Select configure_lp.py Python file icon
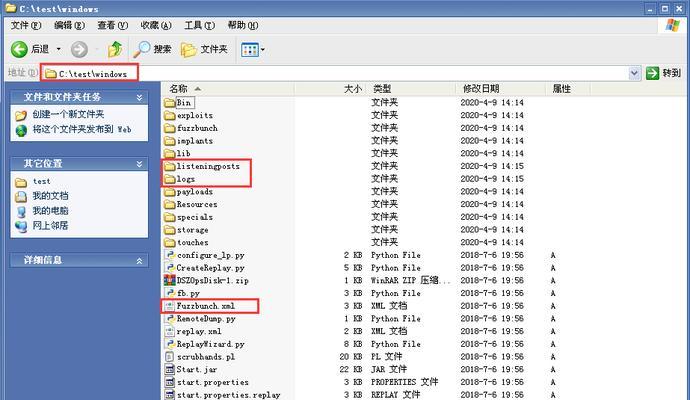 click(169, 255)
